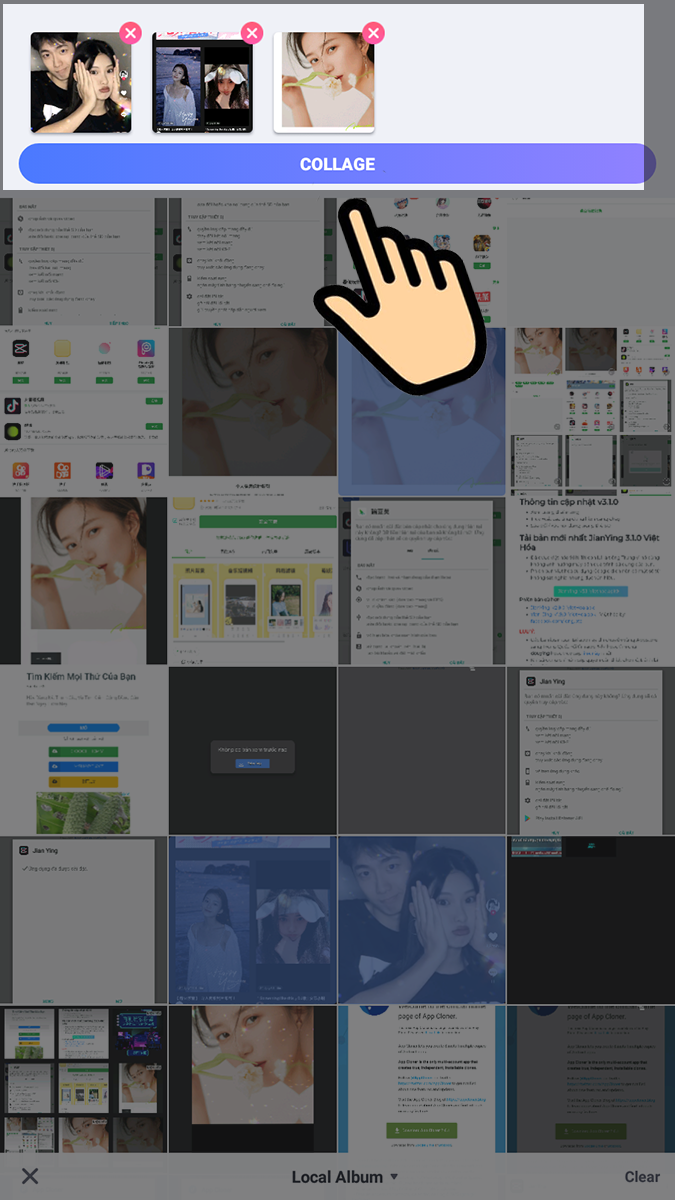Select the green app page with photo templates
Viewport: 675px width, 1200px height.
coord(252,581)
